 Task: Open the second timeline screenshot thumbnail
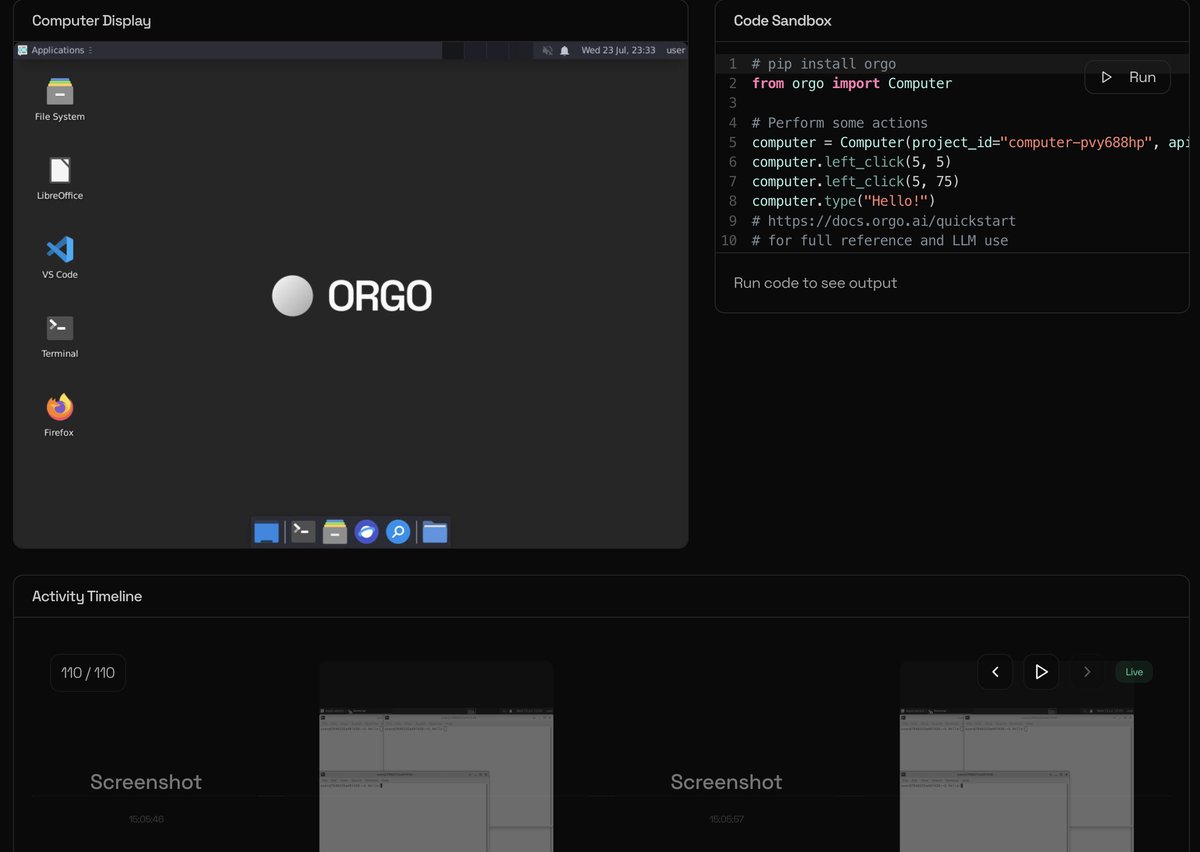(1016, 756)
